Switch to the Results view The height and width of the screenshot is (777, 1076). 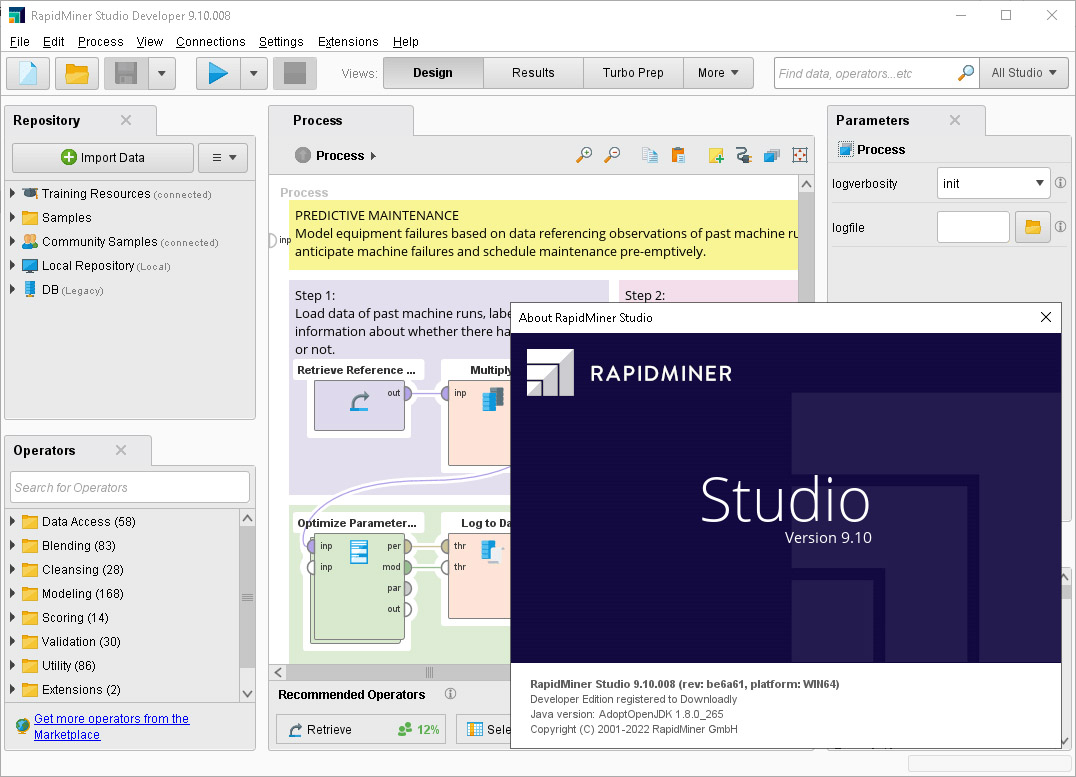point(532,73)
